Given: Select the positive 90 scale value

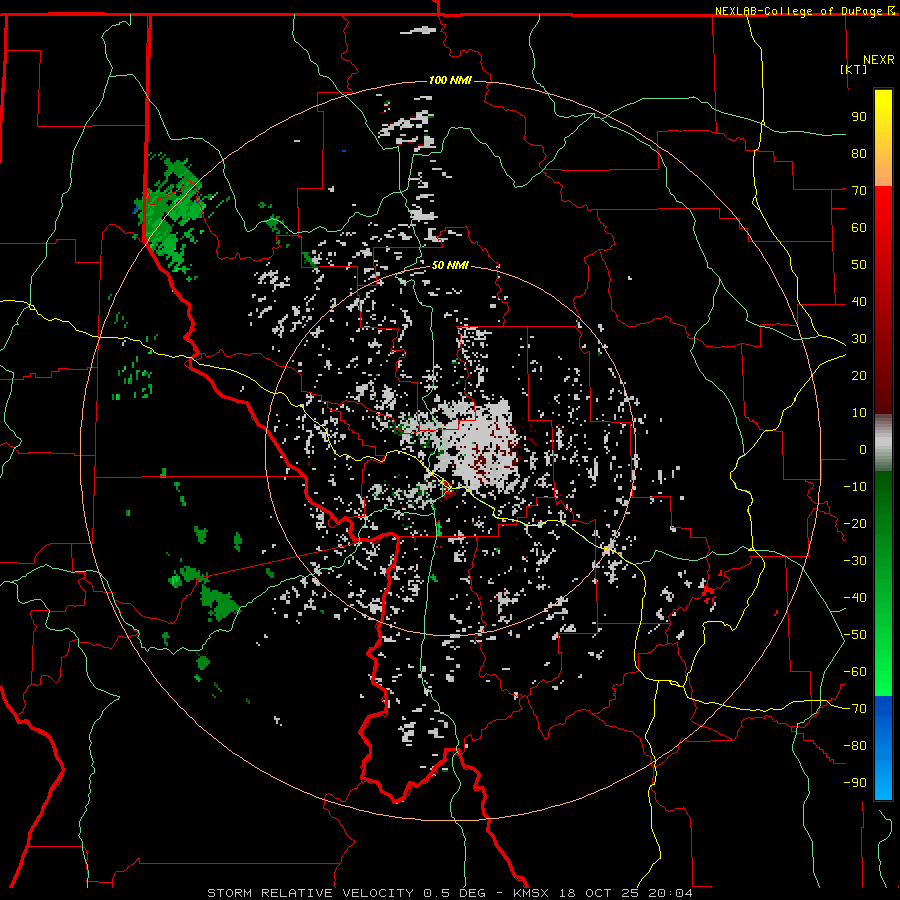Looking at the screenshot, I should [859, 117].
